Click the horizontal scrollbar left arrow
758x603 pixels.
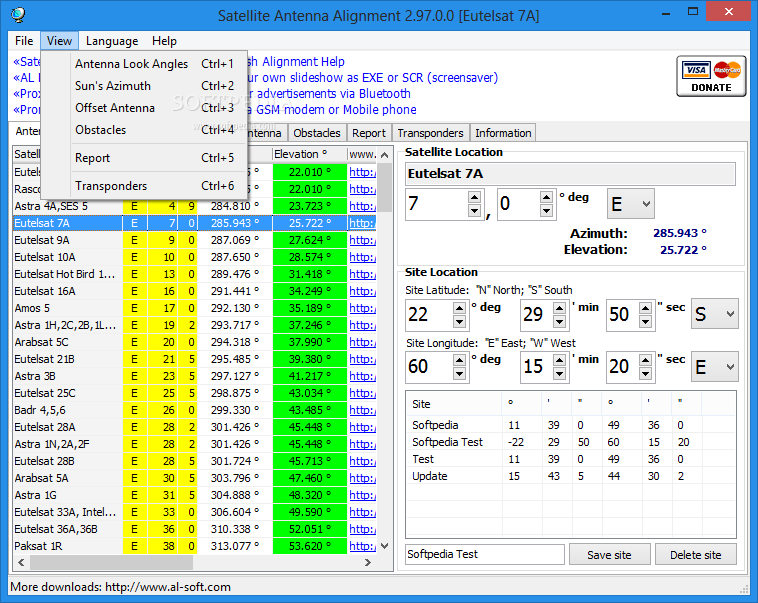coord(21,562)
